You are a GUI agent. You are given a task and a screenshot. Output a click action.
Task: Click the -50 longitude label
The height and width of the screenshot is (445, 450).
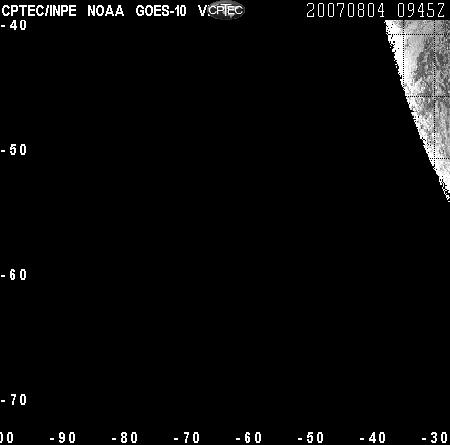point(311,438)
